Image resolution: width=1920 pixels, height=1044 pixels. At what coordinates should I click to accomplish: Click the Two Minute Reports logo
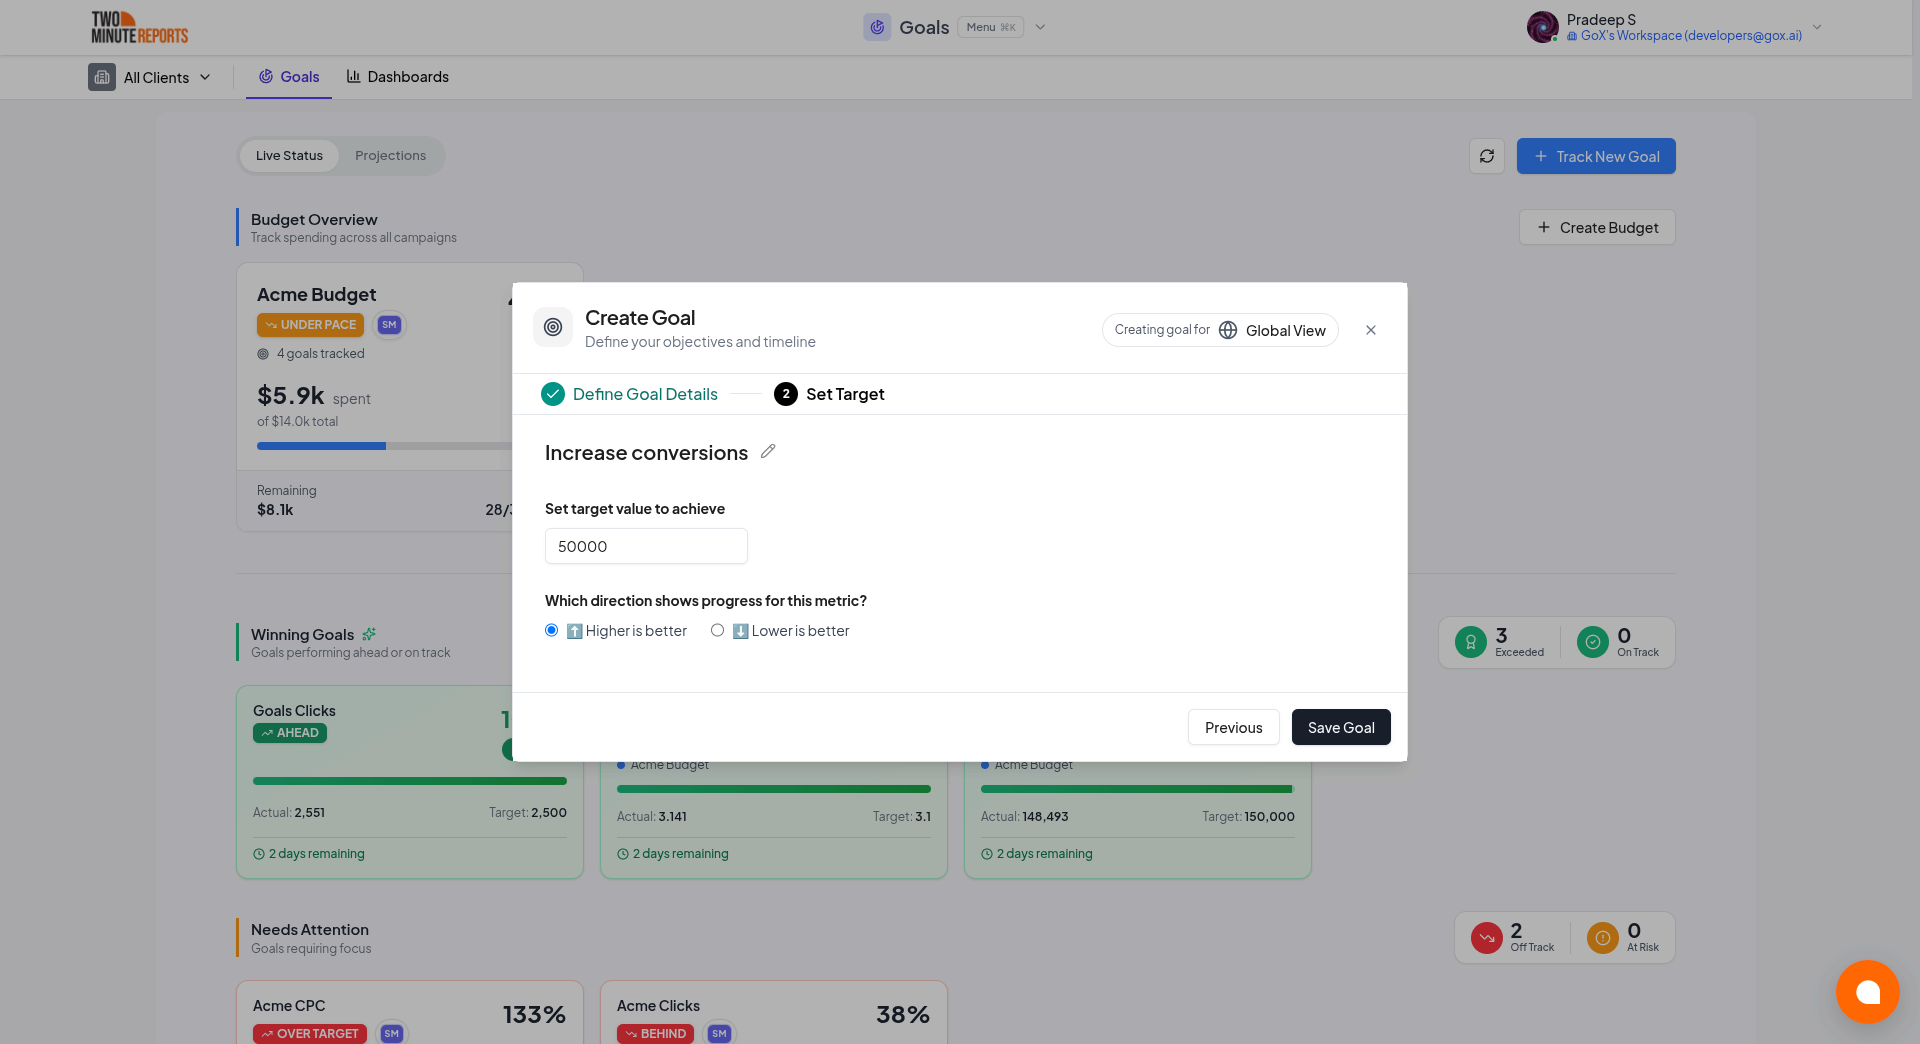click(x=139, y=27)
